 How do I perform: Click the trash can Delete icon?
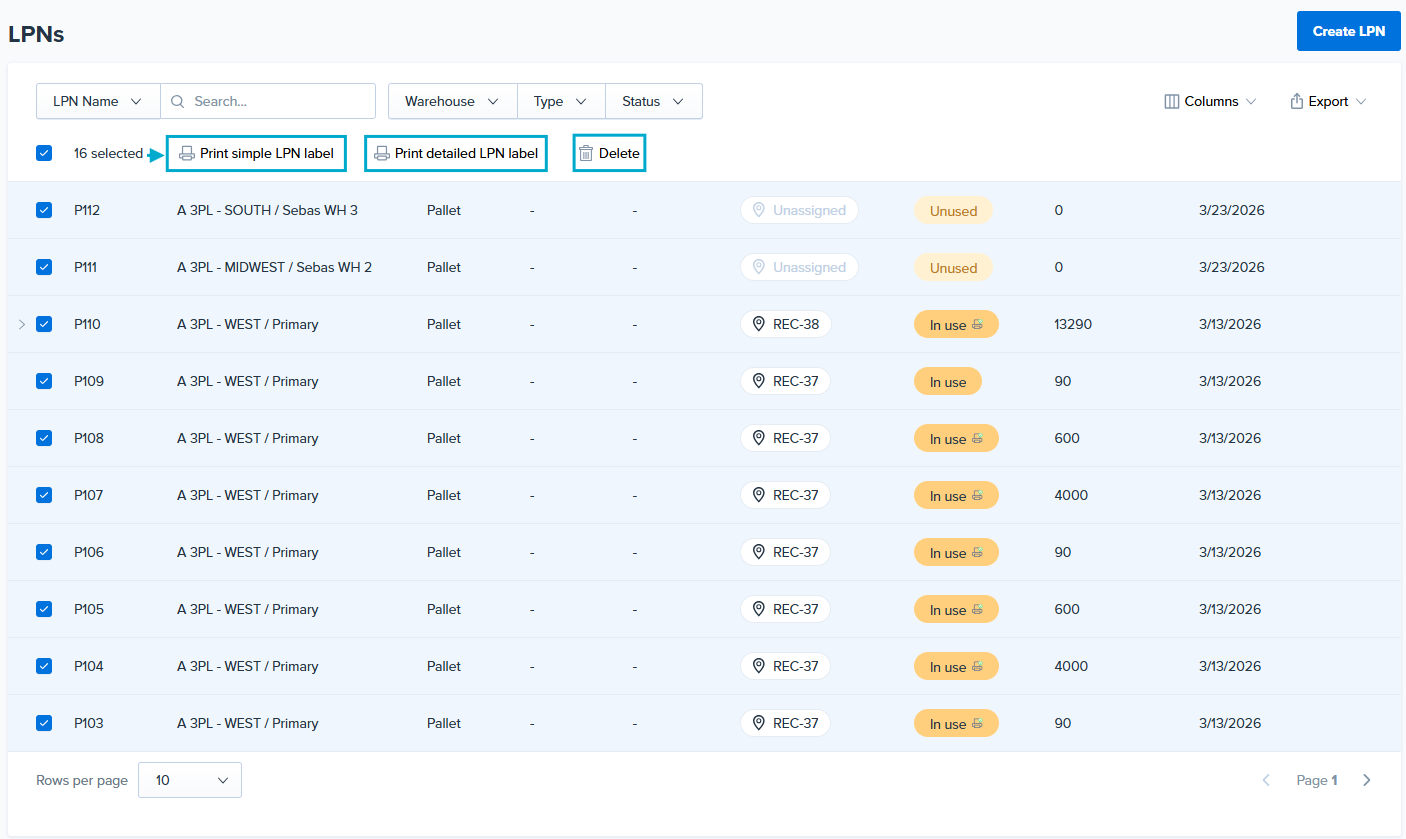pyautogui.click(x=586, y=154)
